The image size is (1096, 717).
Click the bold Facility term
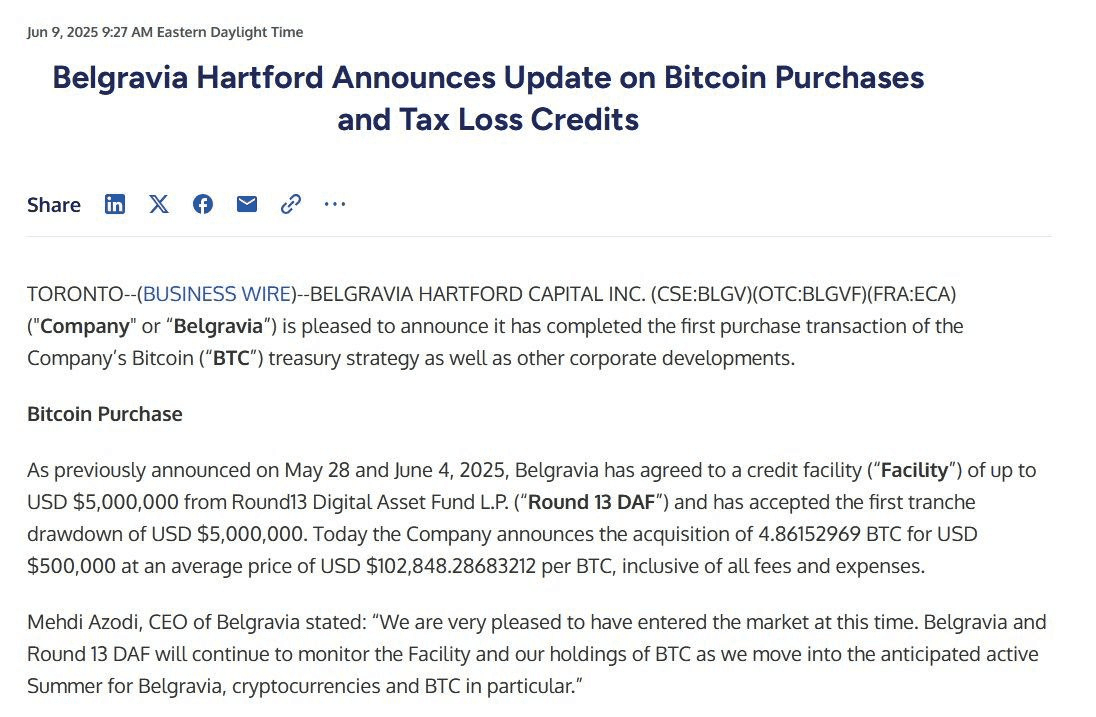914,470
